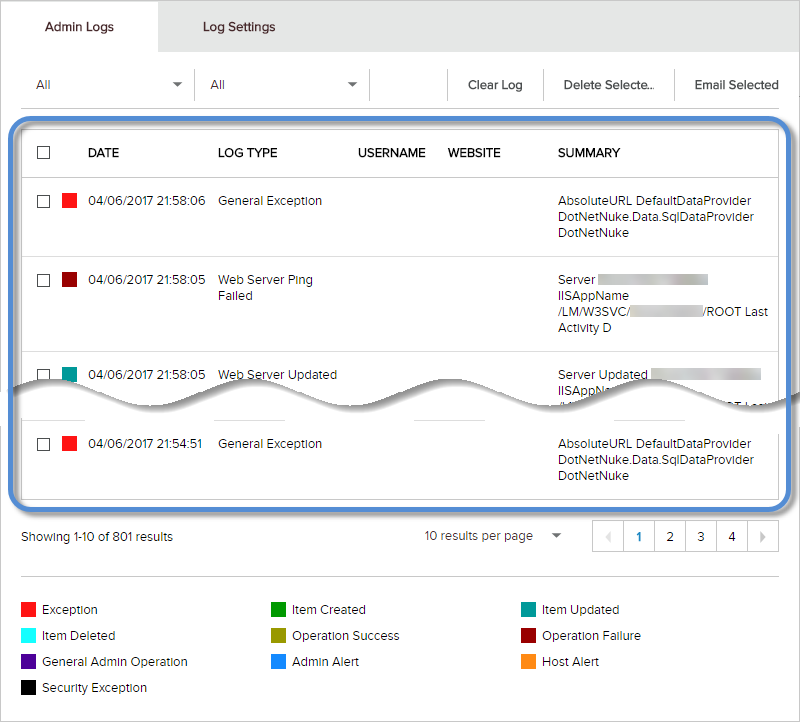This screenshot has width=800, height=722.
Task: Click the 21:58:06 General Exception log type
Action: (x=270, y=201)
